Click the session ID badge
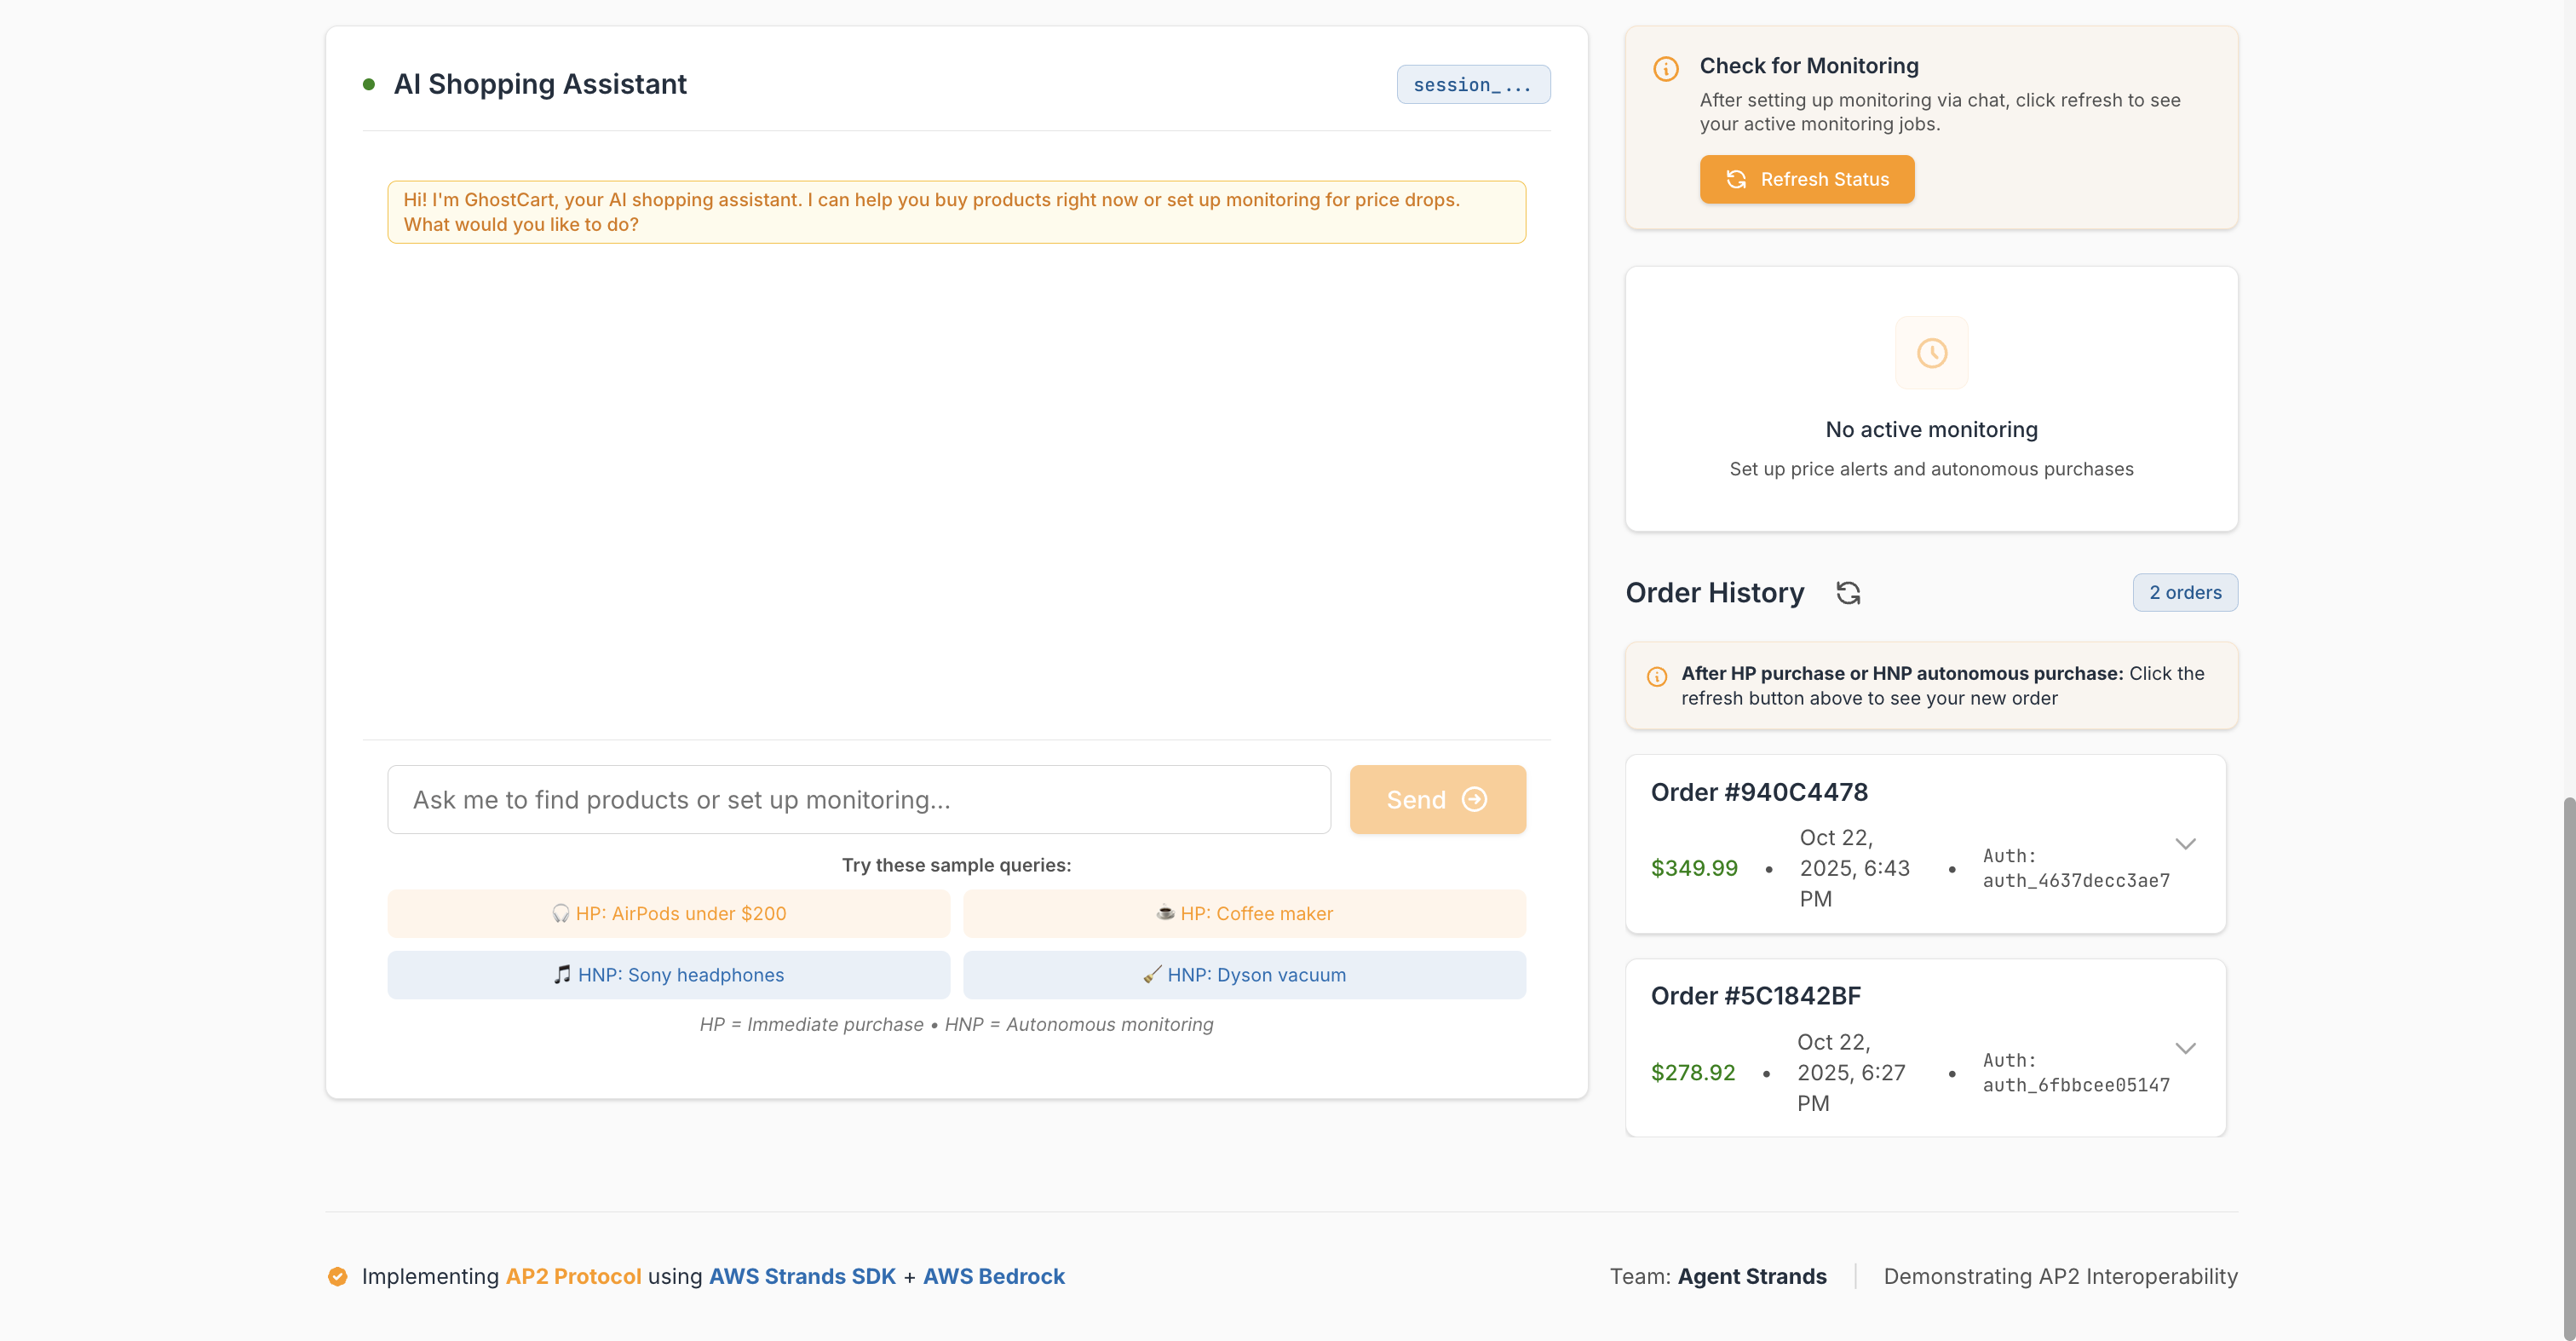The height and width of the screenshot is (1341, 2576). [1472, 85]
